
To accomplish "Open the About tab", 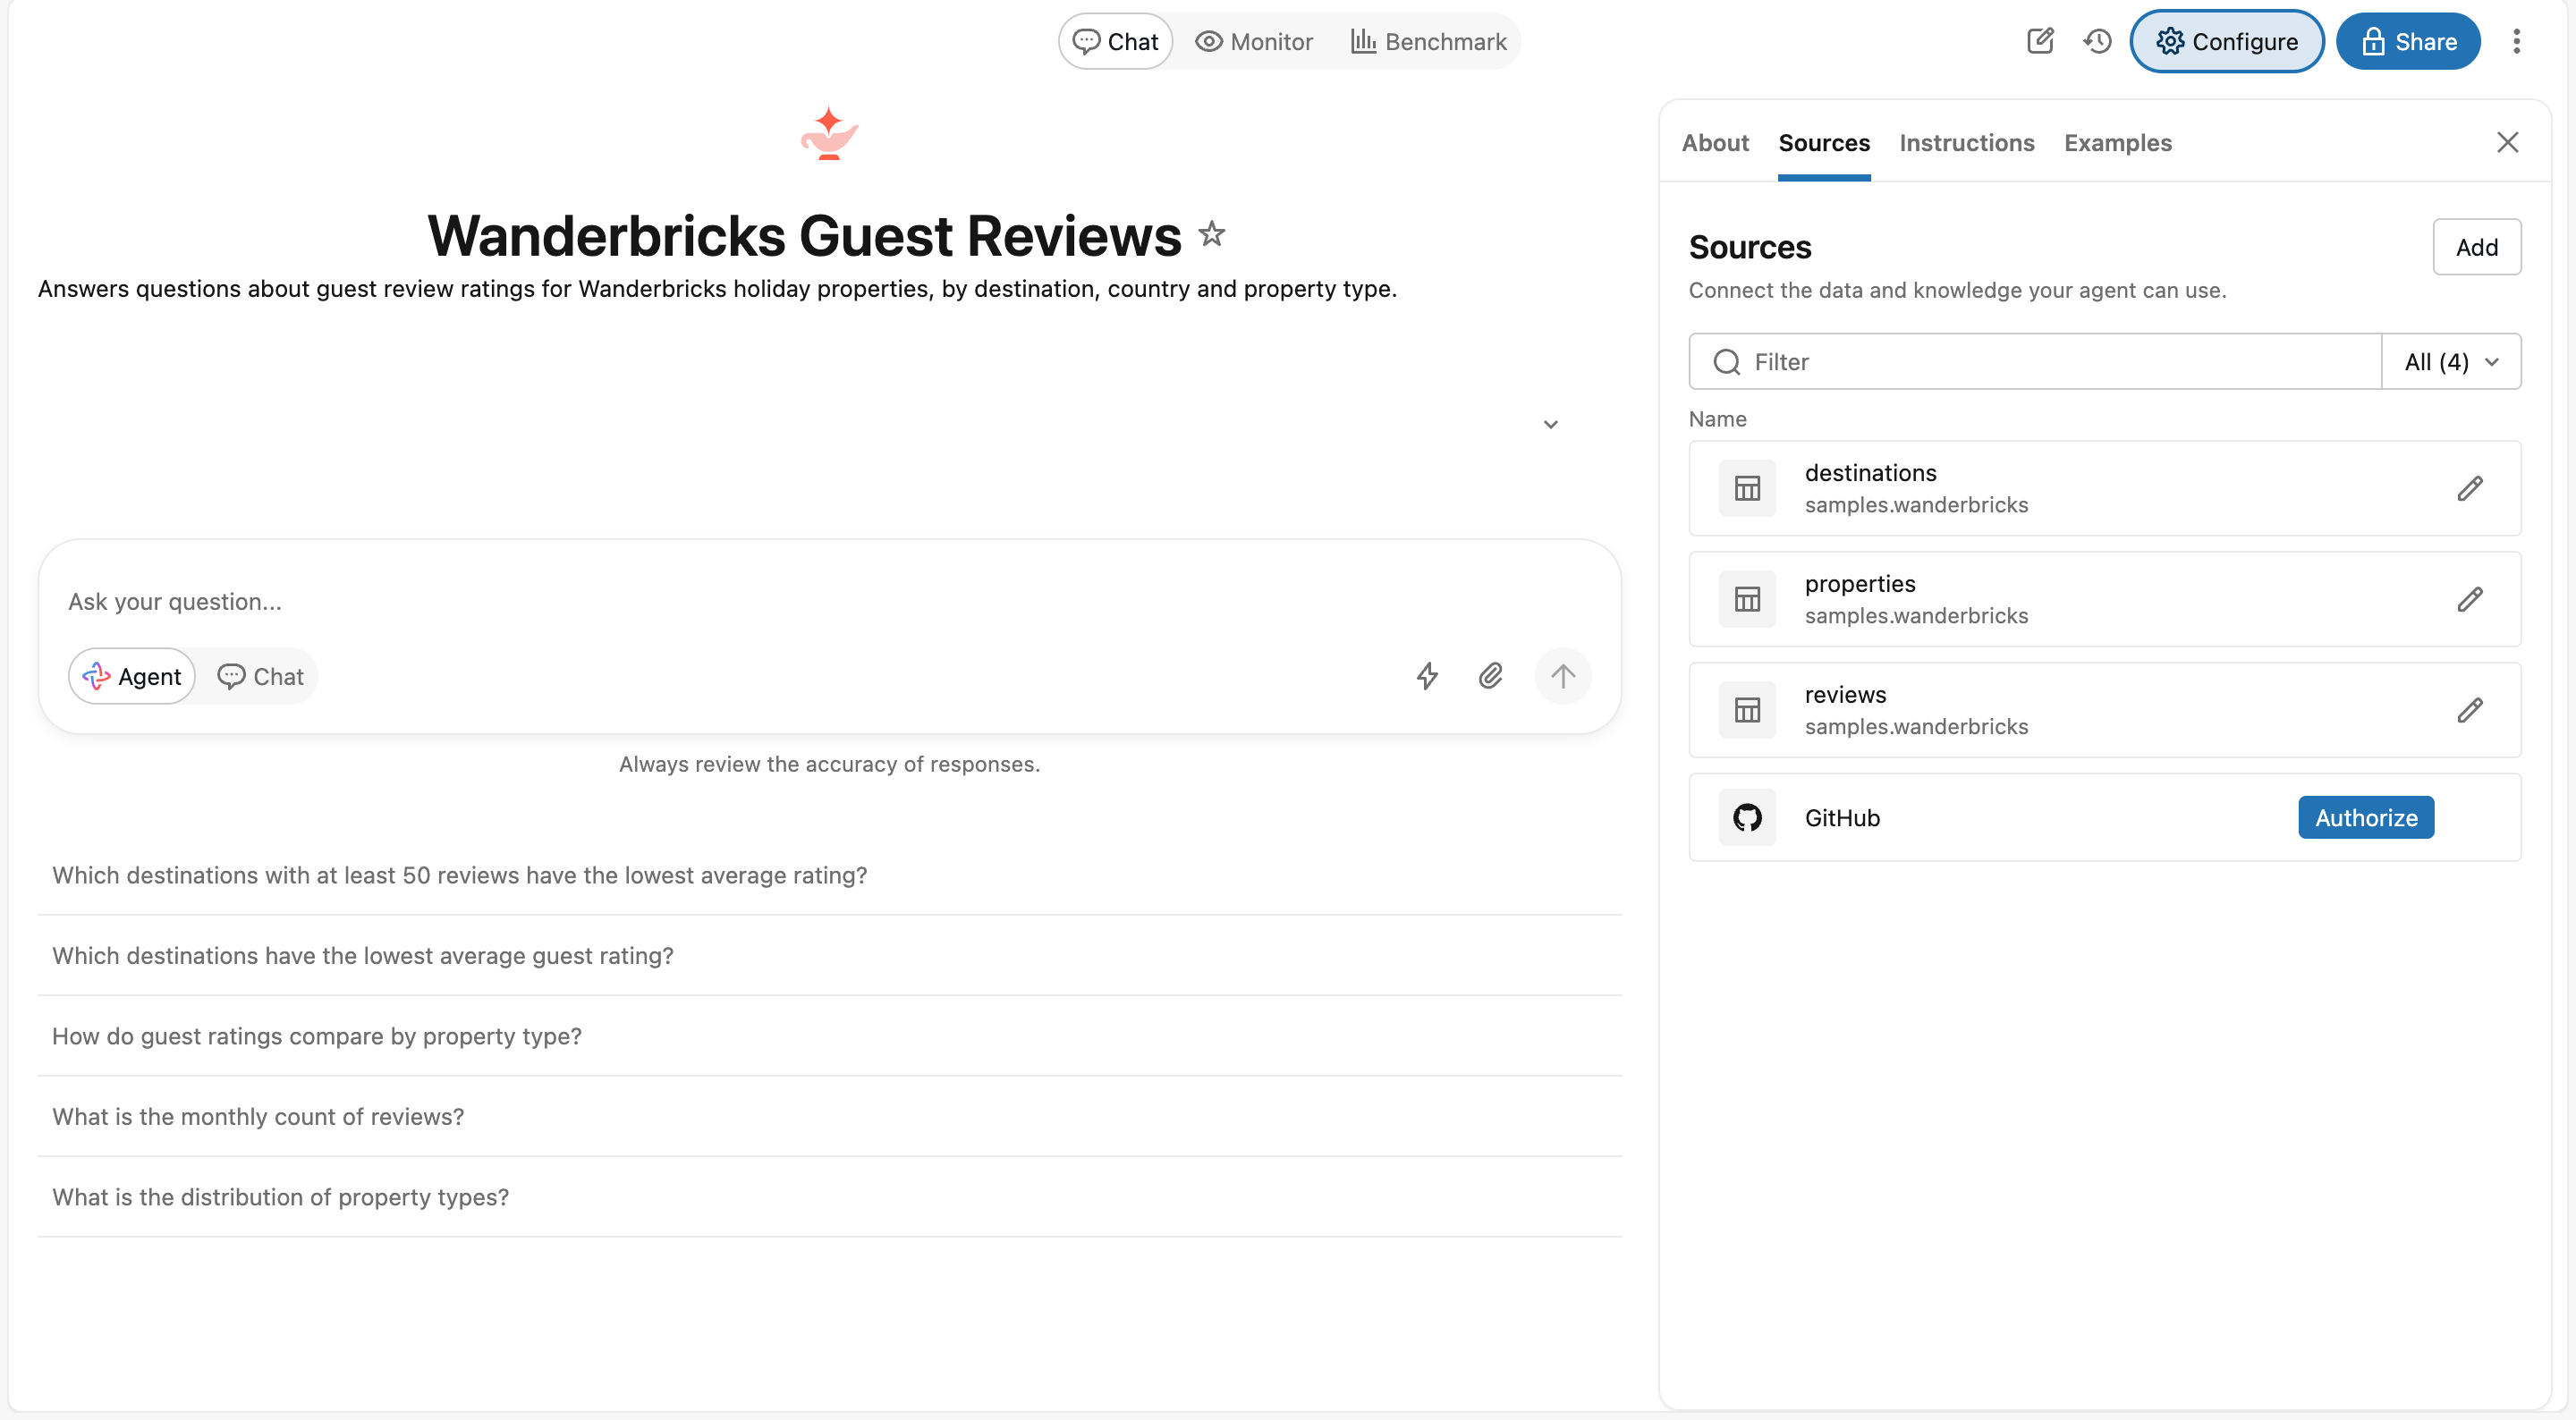I will click(1715, 143).
